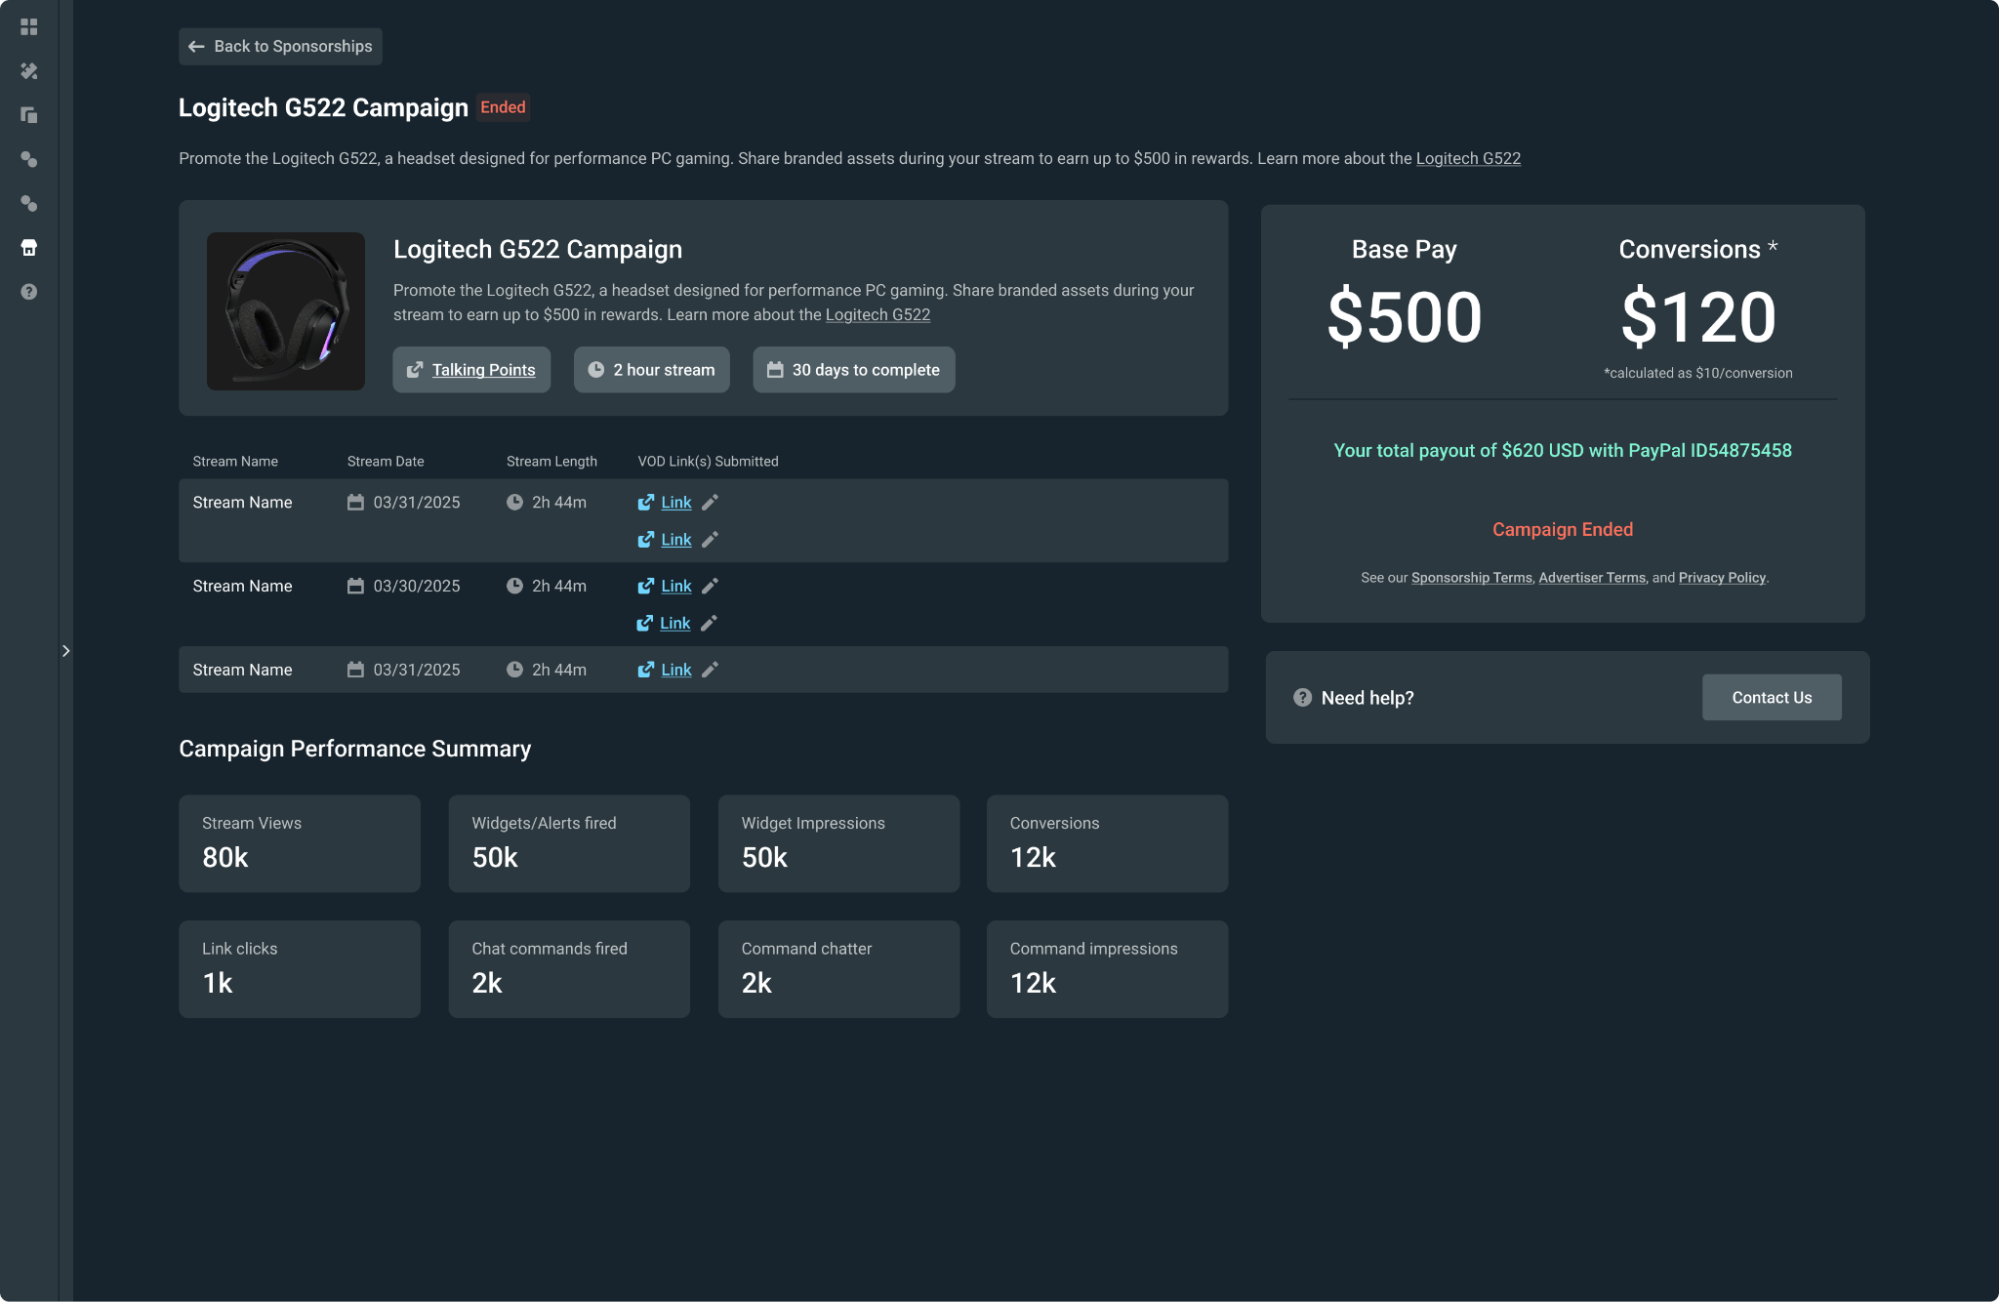Open first VOD Link in the topmost stream row
The image size is (1999, 1303).
coord(676,502)
